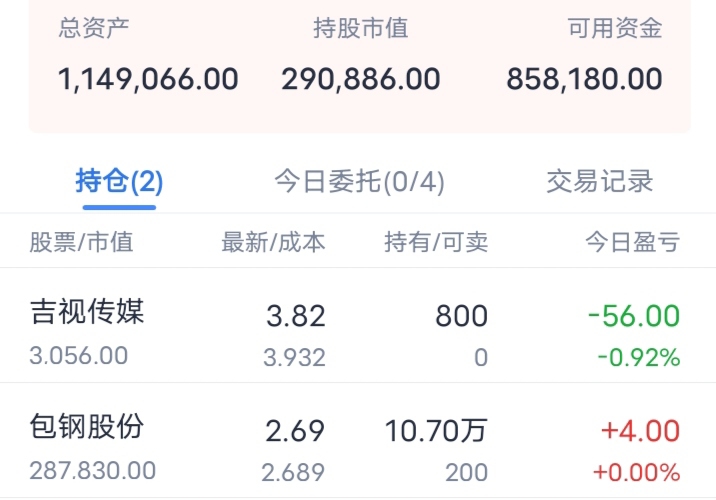Open the 今日委托(0/4) tab
Viewport: 716px width, 500px height.
(359, 182)
